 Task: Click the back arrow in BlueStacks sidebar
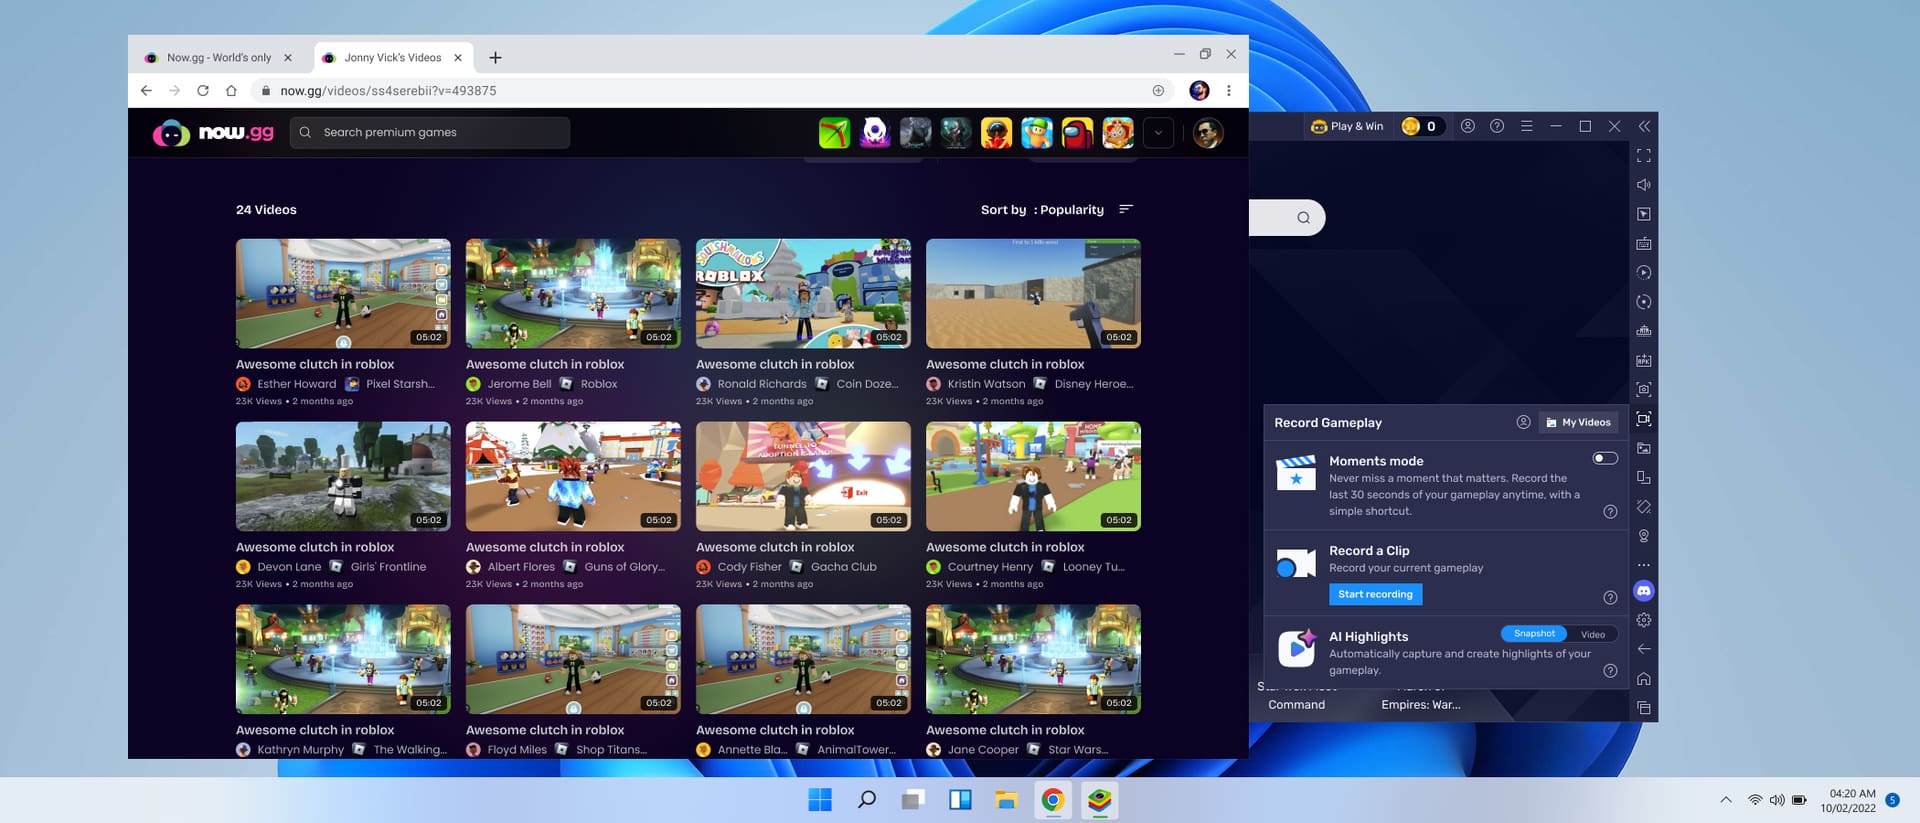click(1644, 649)
